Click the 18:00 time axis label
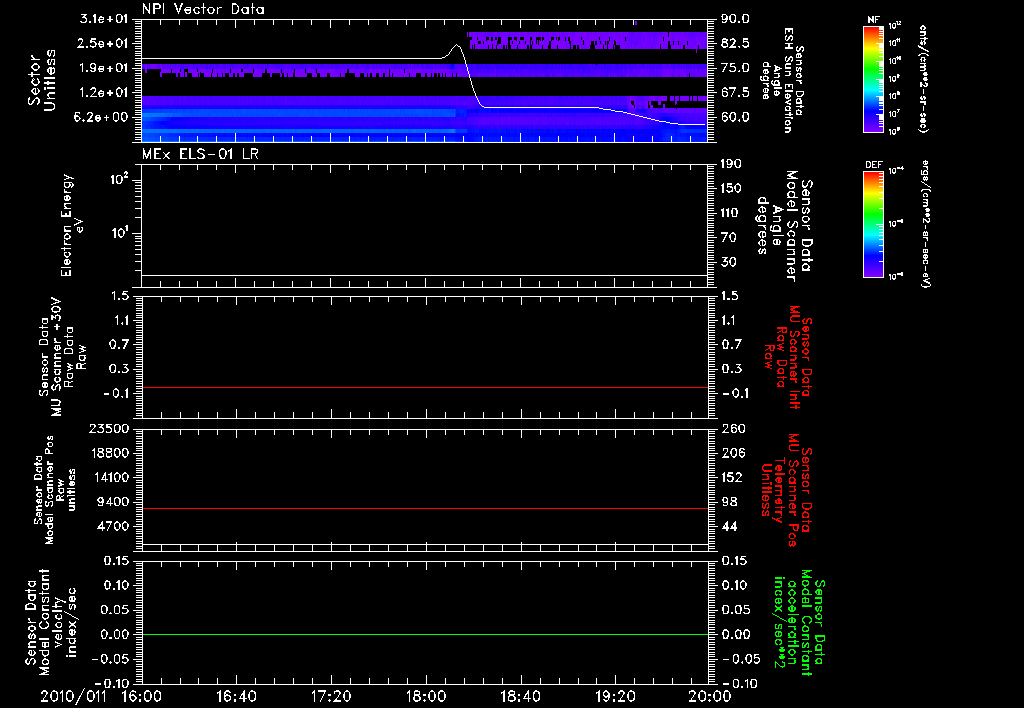Viewport: 1024px width, 708px height. click(426, 696)
